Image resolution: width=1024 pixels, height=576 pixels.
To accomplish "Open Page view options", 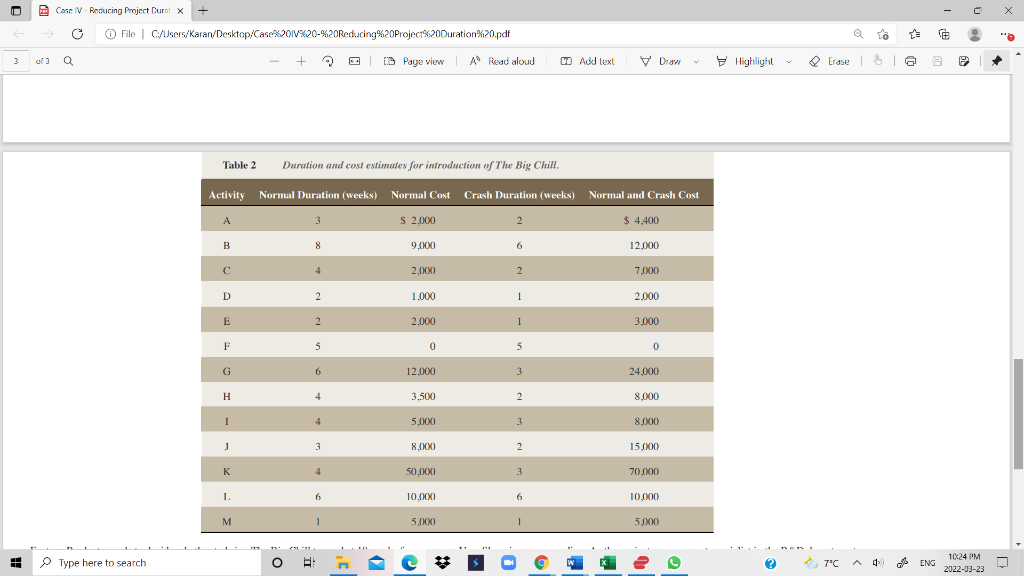I will [413, 61].
